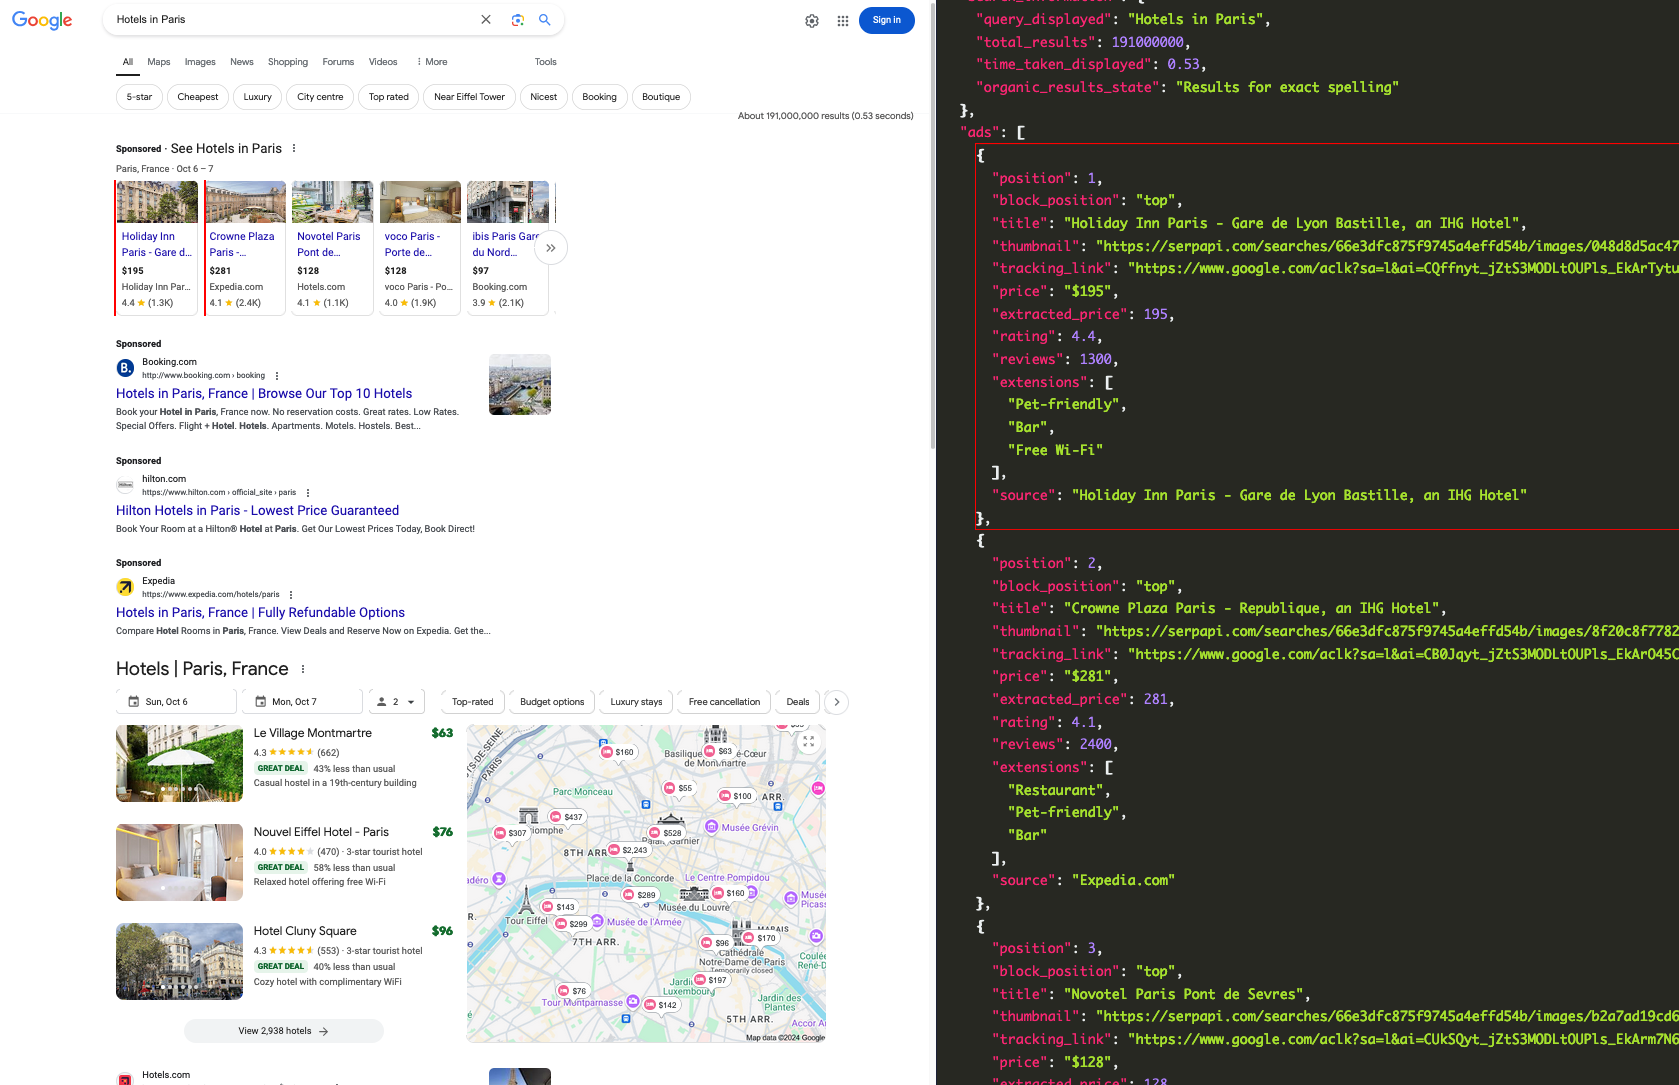Click the $437 hotel pin on the map
1679x1085 pixels.
[x=566, y=817]
